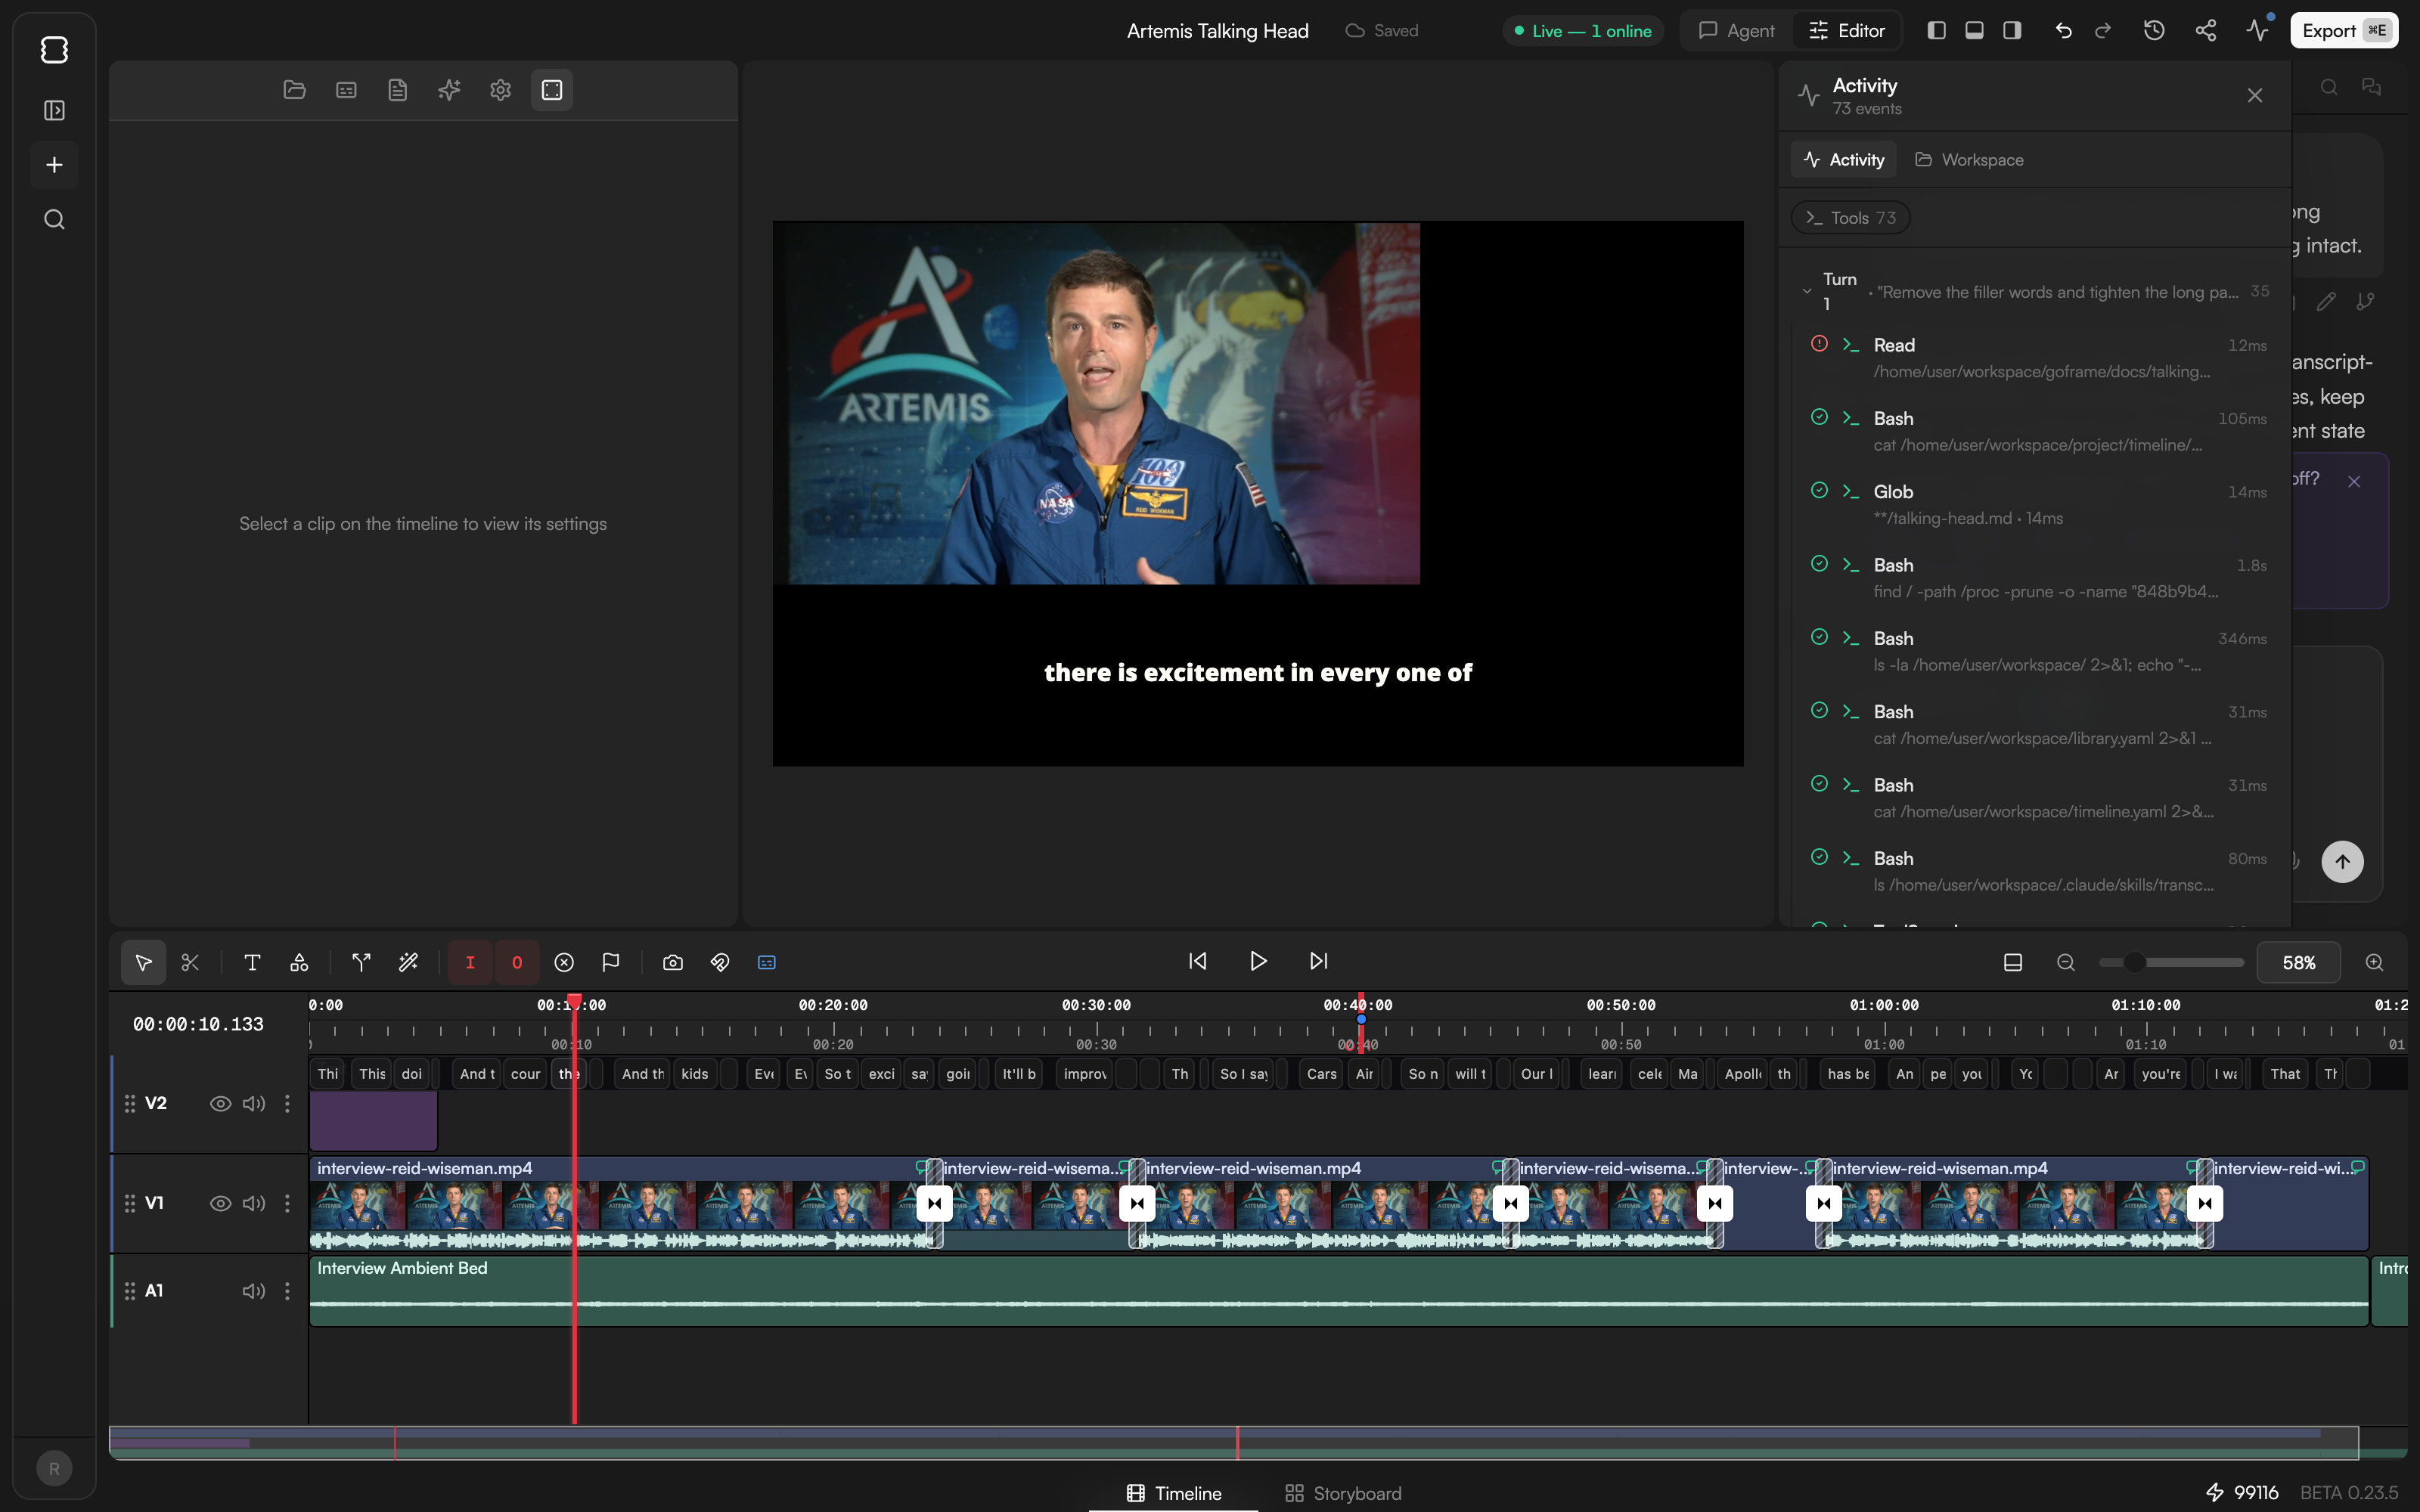Close the Activity panel
The image size is (2420, 1512).
2255,95
